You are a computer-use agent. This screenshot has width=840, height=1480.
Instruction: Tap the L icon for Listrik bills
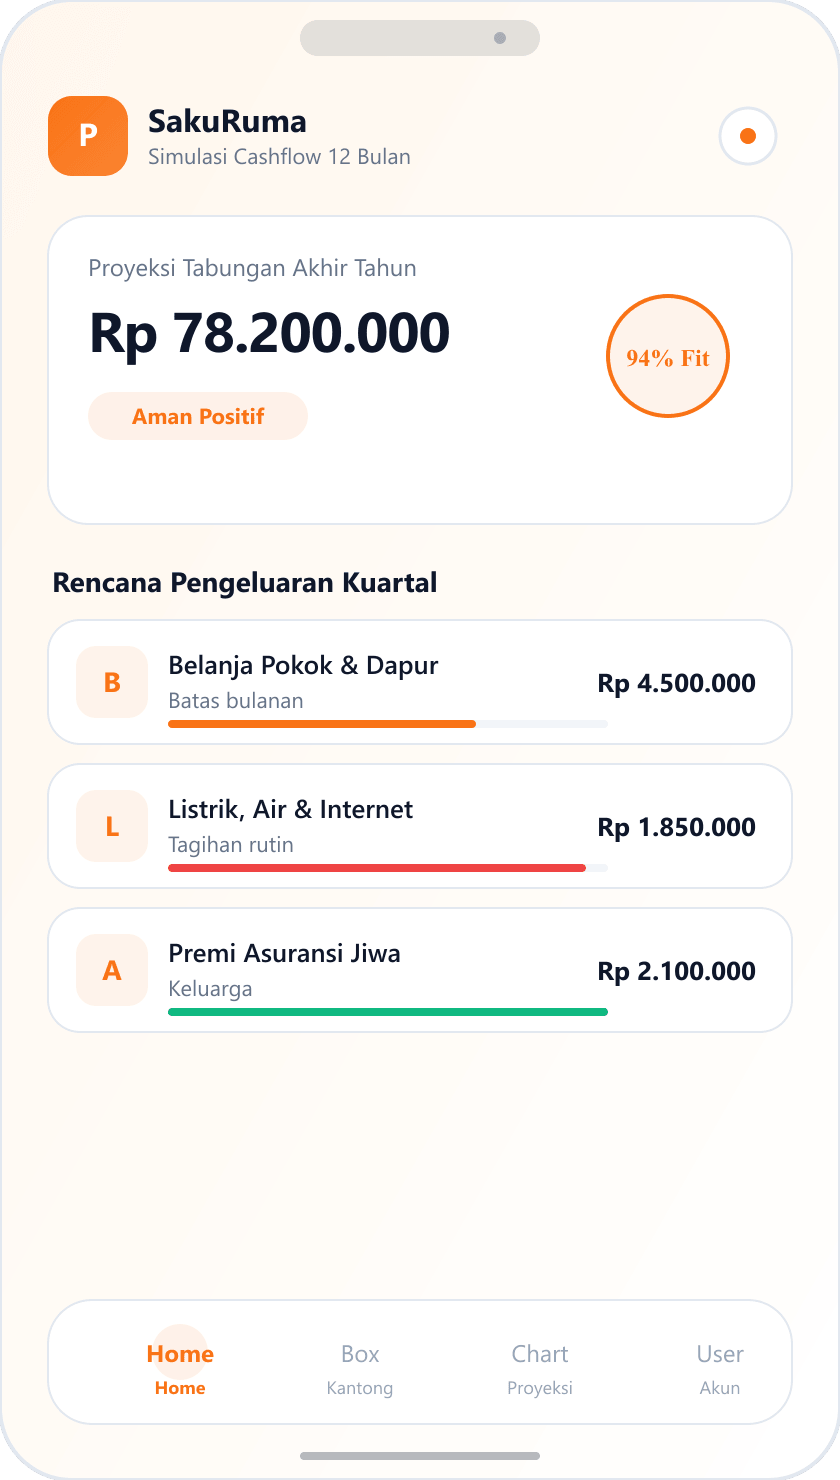coord(112,826)
